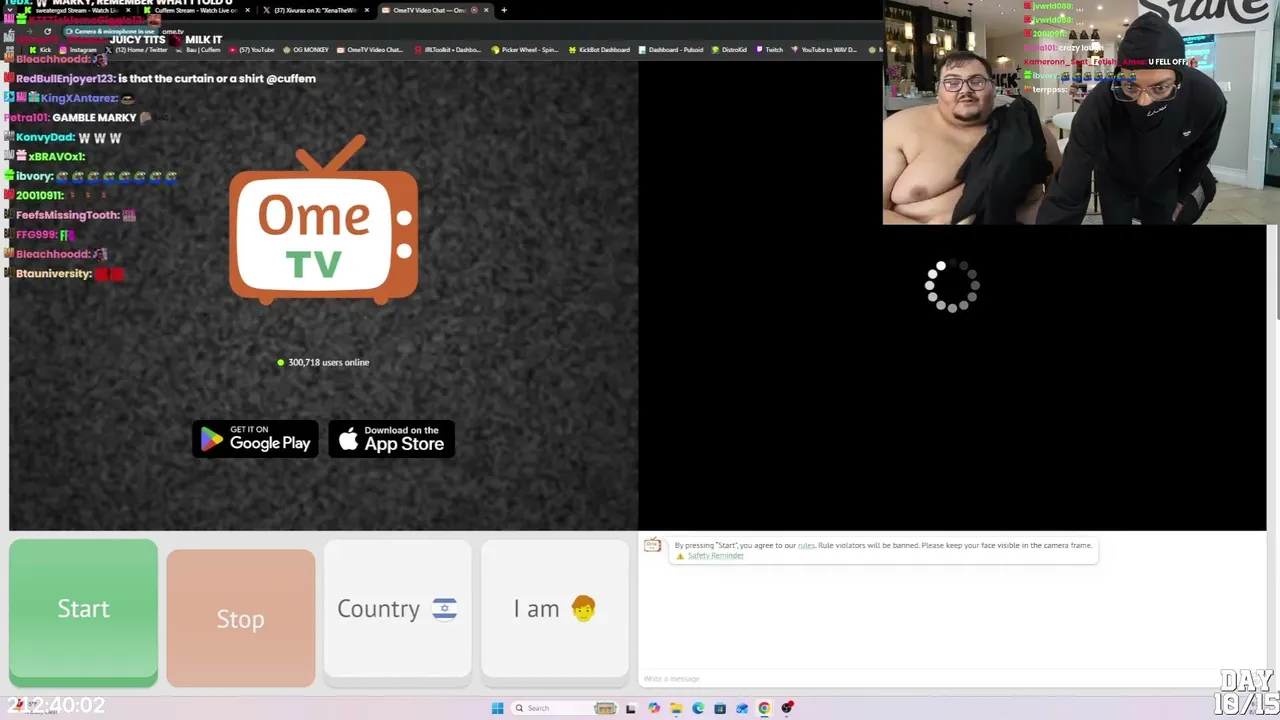This screenshot has height=720, width=1280.
Task: Open the Dashboard - Pulsoid bookmark
Action: click(x=671, y=50)
